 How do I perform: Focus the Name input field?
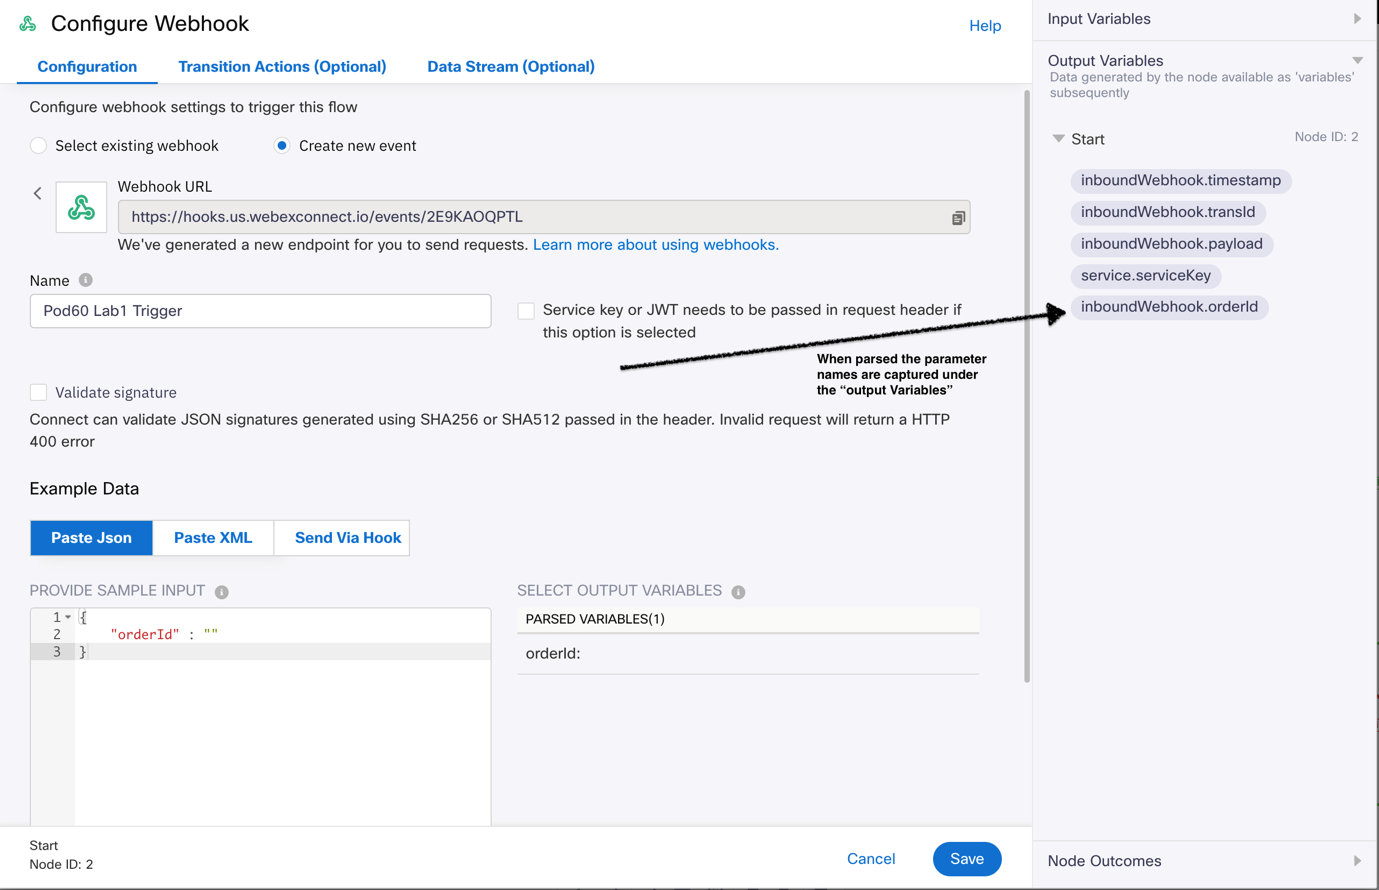(260, 311)
